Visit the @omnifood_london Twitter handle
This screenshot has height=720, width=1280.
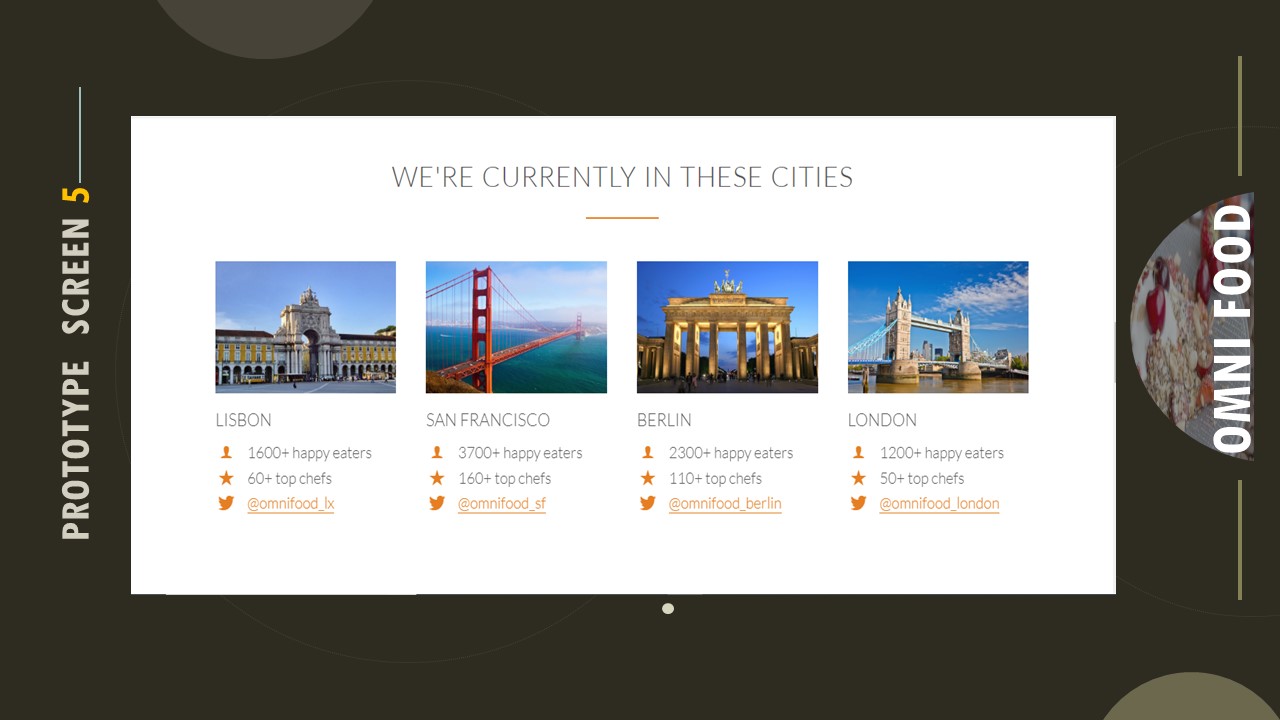[939, 504]
